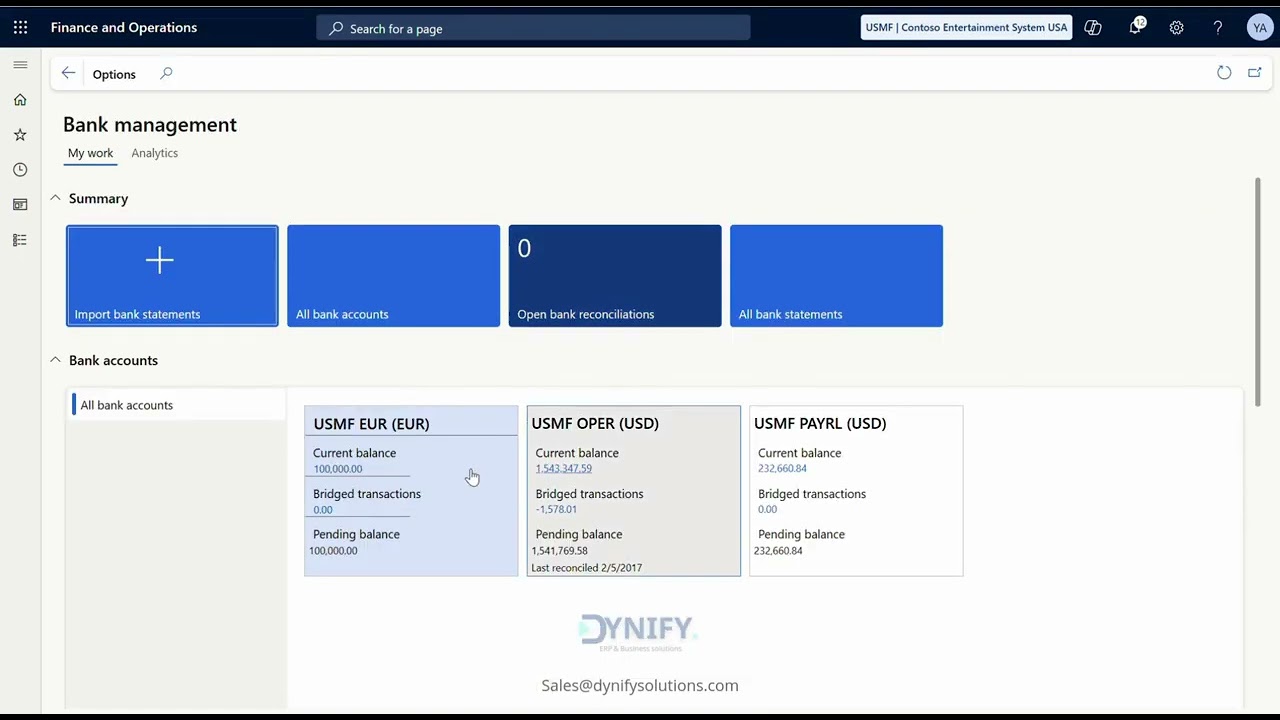1280x720 pixels.
Task: Open Modules list icon in the sidebar
Action: [20, 240]
